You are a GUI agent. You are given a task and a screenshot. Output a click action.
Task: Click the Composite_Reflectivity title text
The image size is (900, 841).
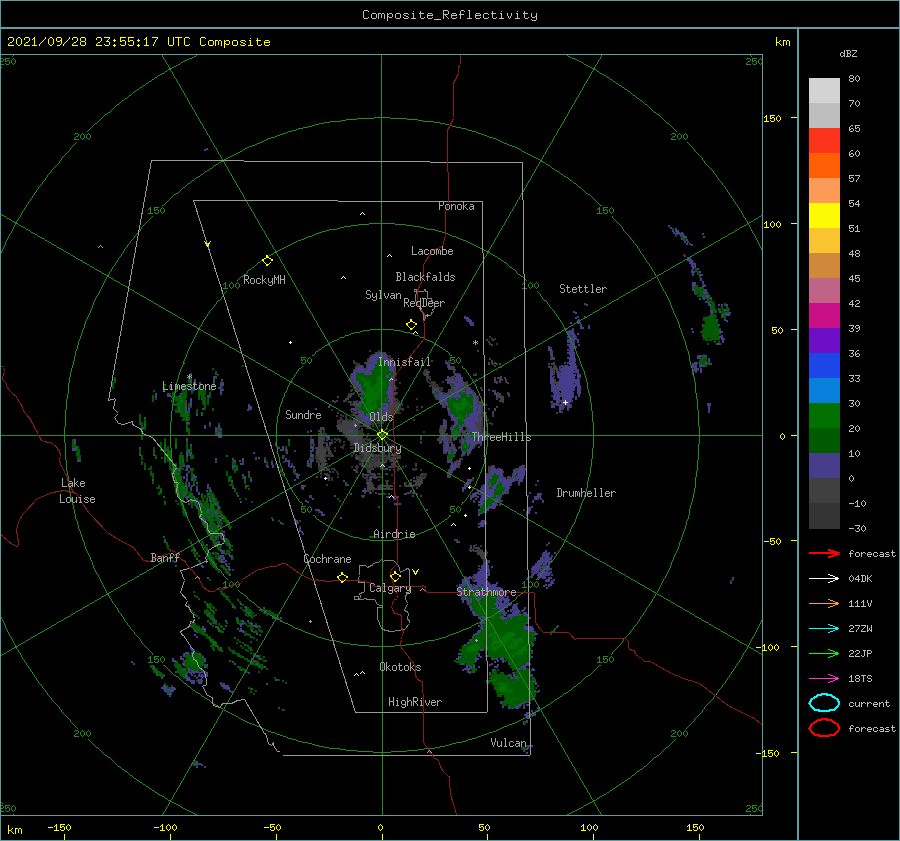pyautogui.click(x=450, y=15)
